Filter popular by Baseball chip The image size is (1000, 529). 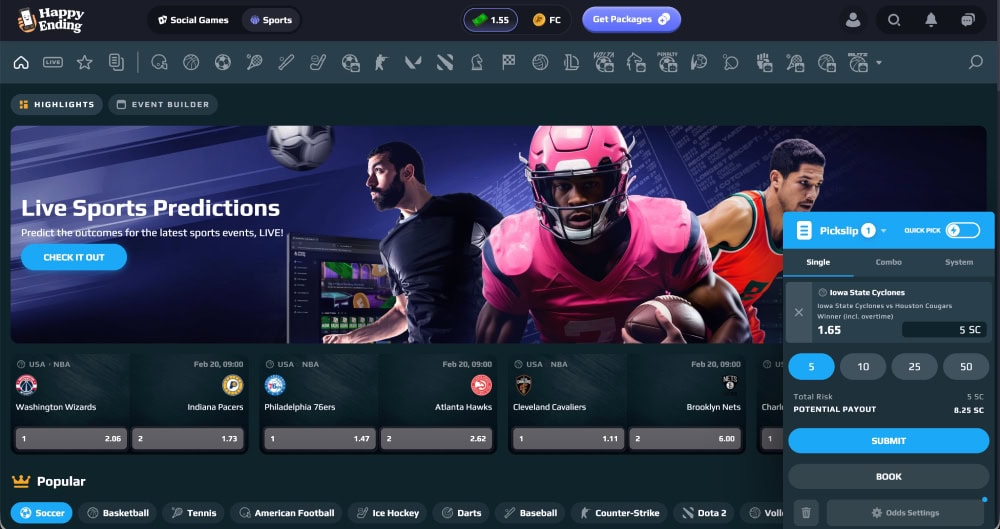(x=530, y=512)
